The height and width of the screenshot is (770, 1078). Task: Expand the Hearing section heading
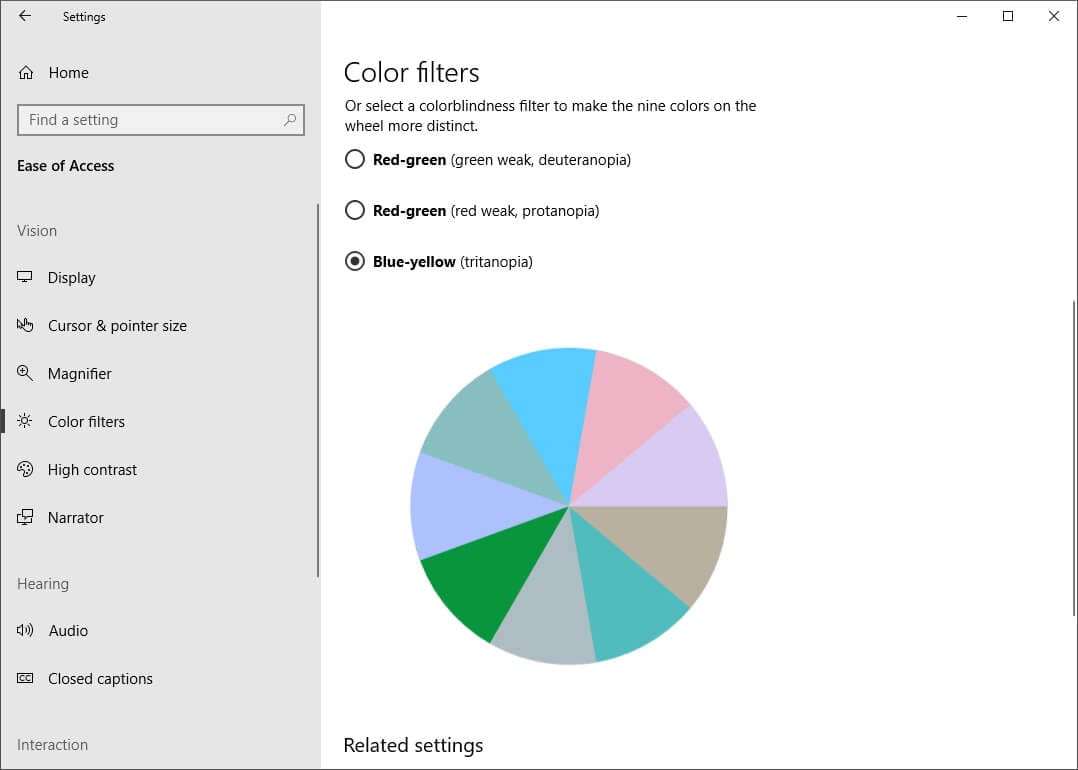click(x=42, y=583)
